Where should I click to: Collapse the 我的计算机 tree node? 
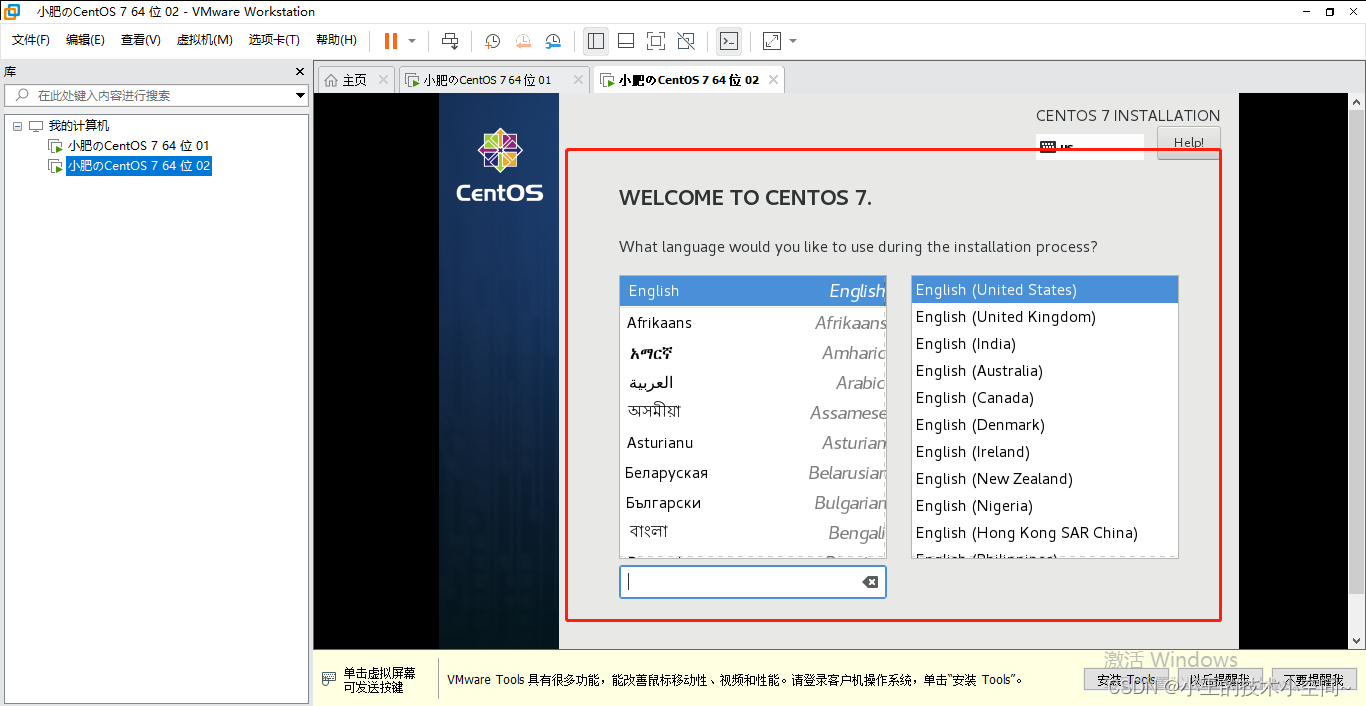(x=18, y=126)
